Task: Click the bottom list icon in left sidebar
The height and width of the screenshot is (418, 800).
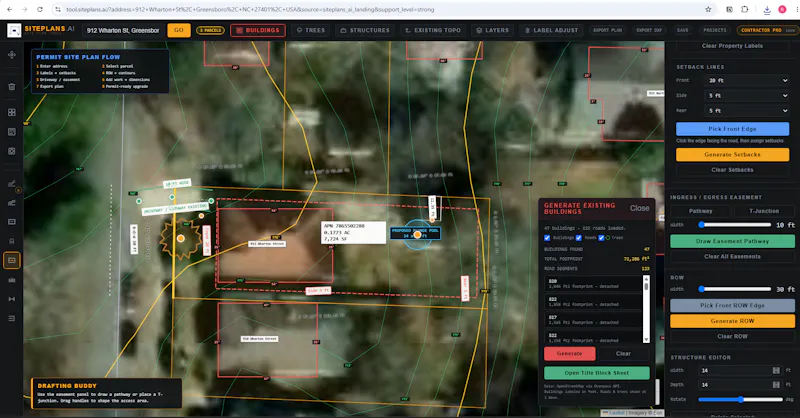Action: pyautogui.click(x=12, y=318)
